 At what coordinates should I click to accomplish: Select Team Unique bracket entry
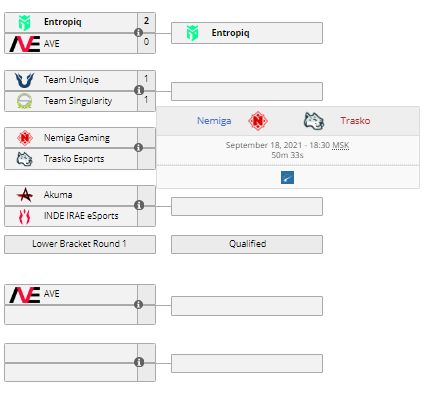pos(71,80)
